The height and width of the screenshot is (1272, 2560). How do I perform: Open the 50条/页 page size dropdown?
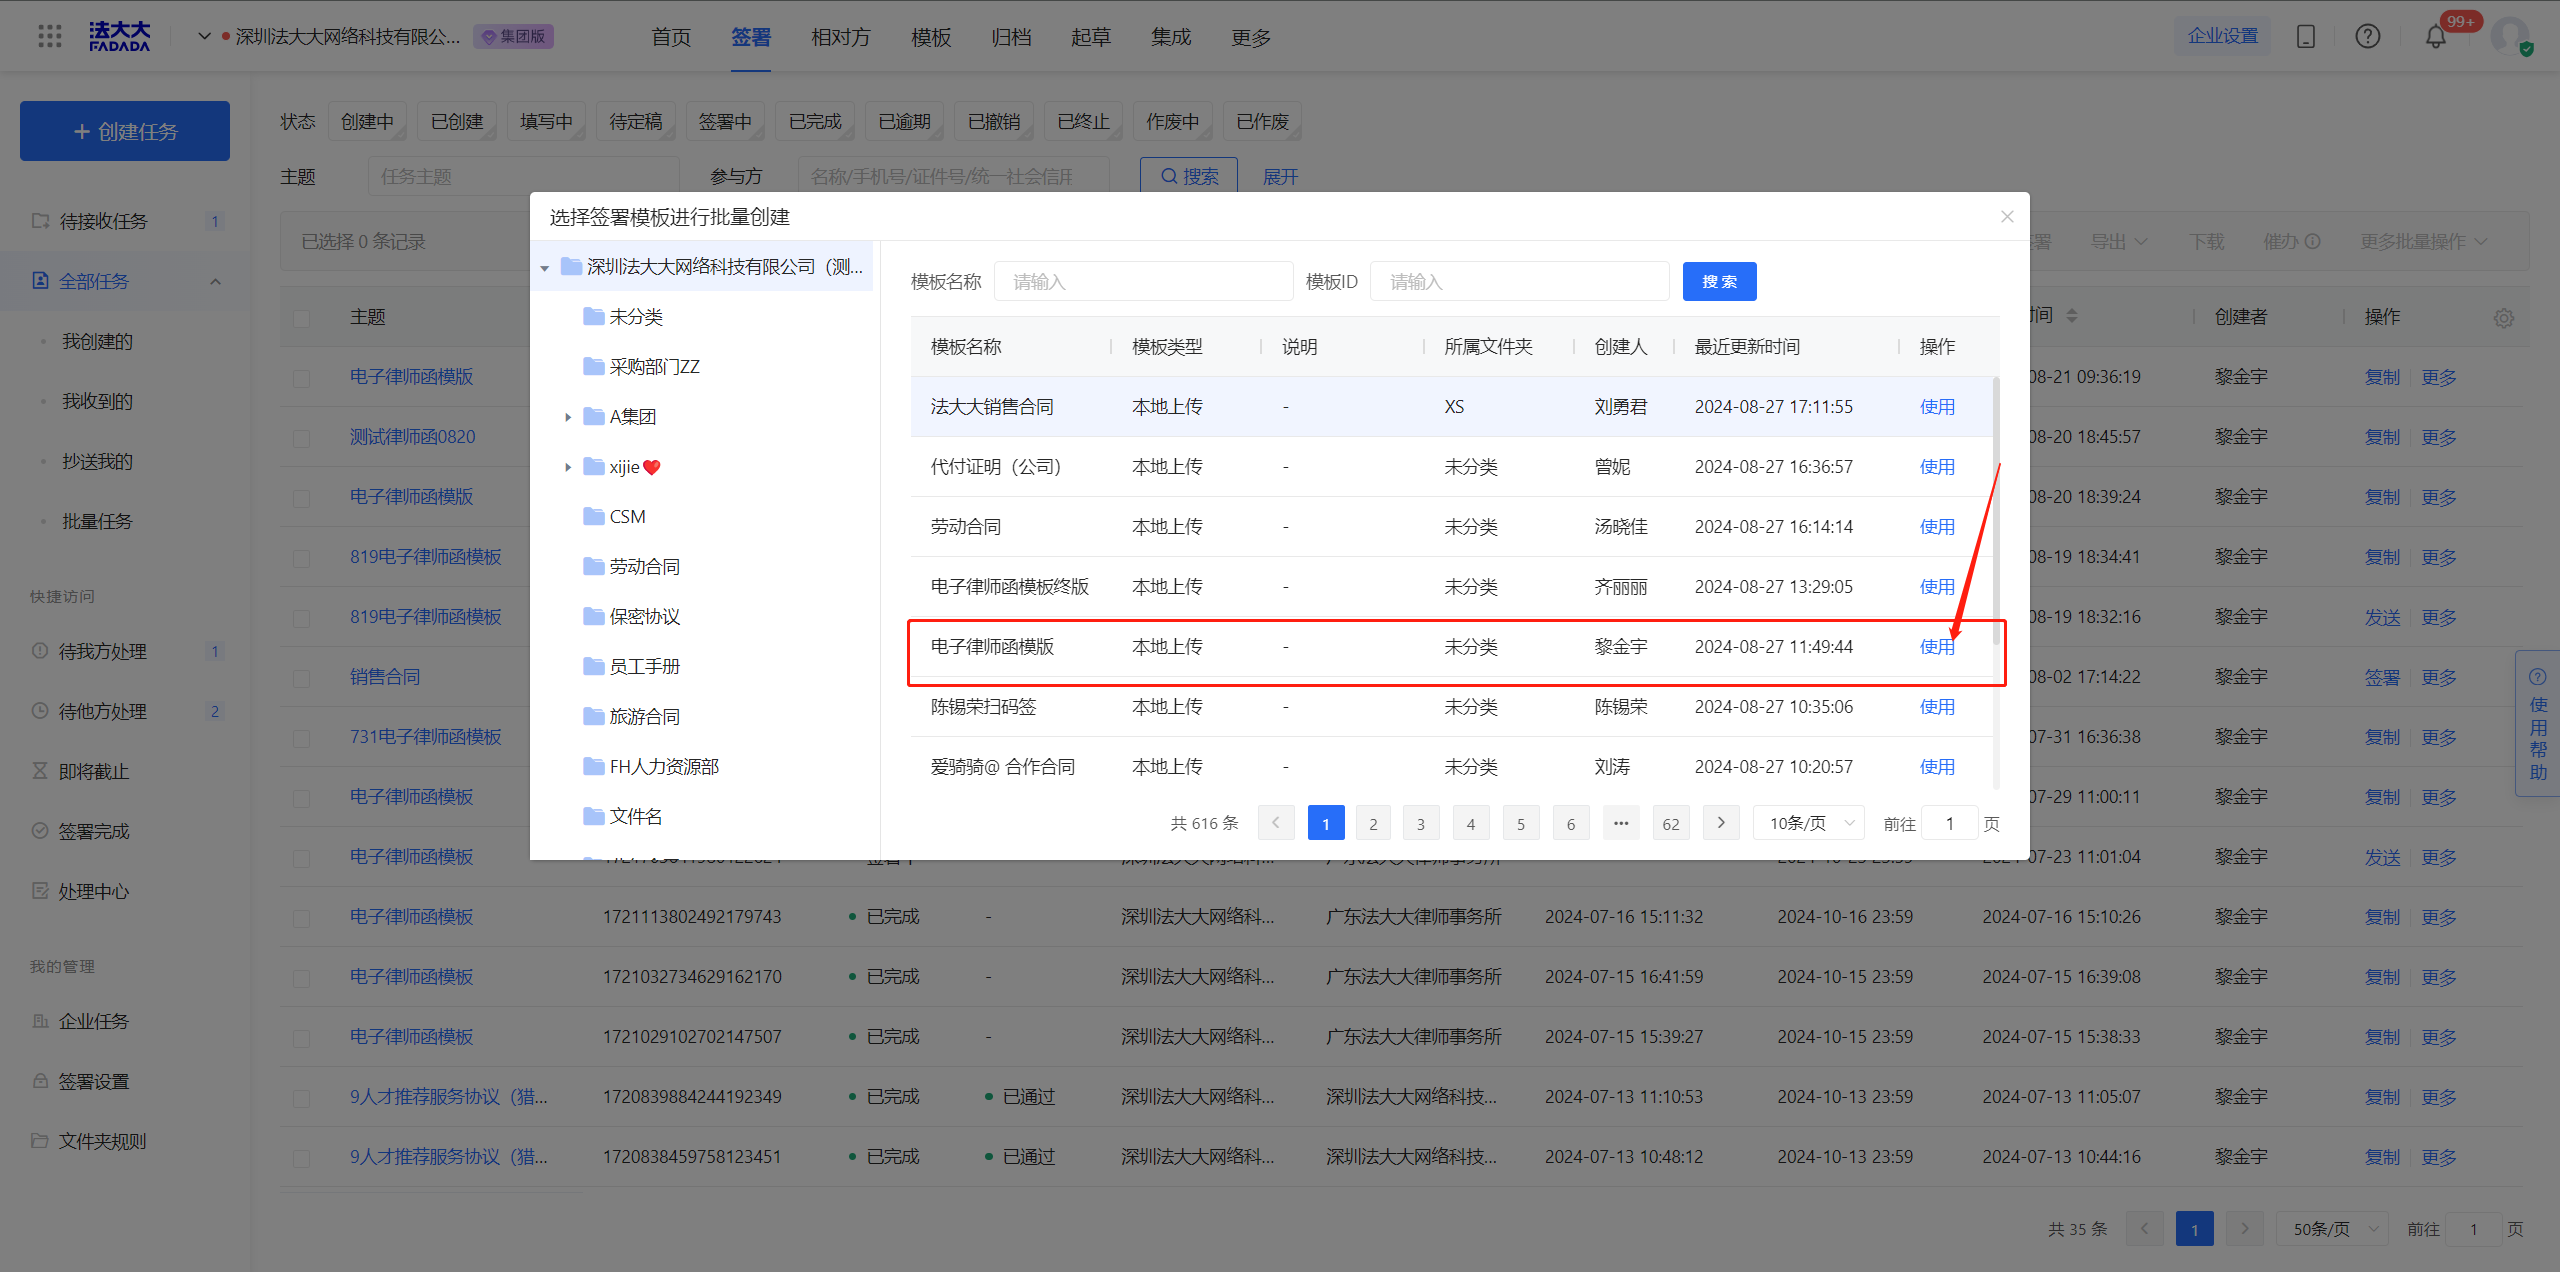(2332, 1229)
